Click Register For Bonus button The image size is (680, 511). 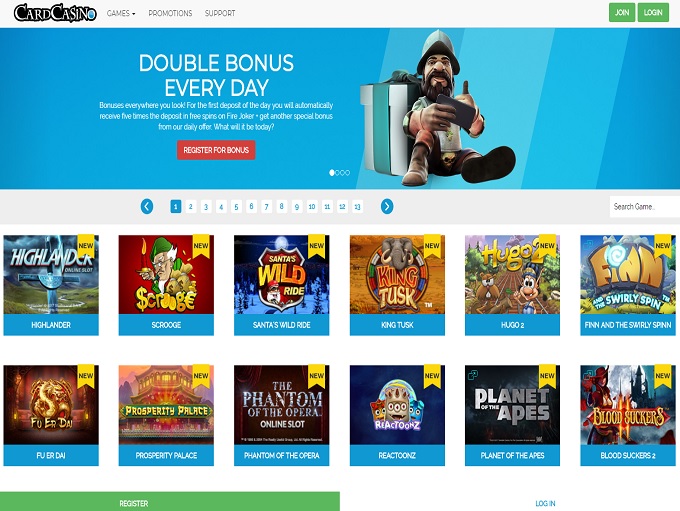click(x=216, y=150)
